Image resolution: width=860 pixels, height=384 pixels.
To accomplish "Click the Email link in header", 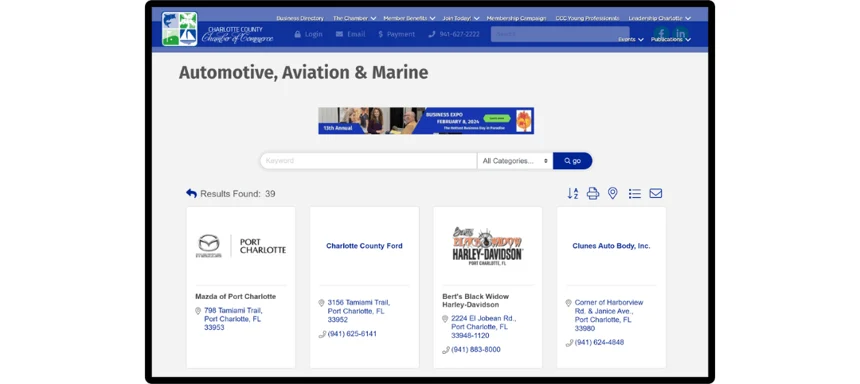I will click(x=350, y=34).
